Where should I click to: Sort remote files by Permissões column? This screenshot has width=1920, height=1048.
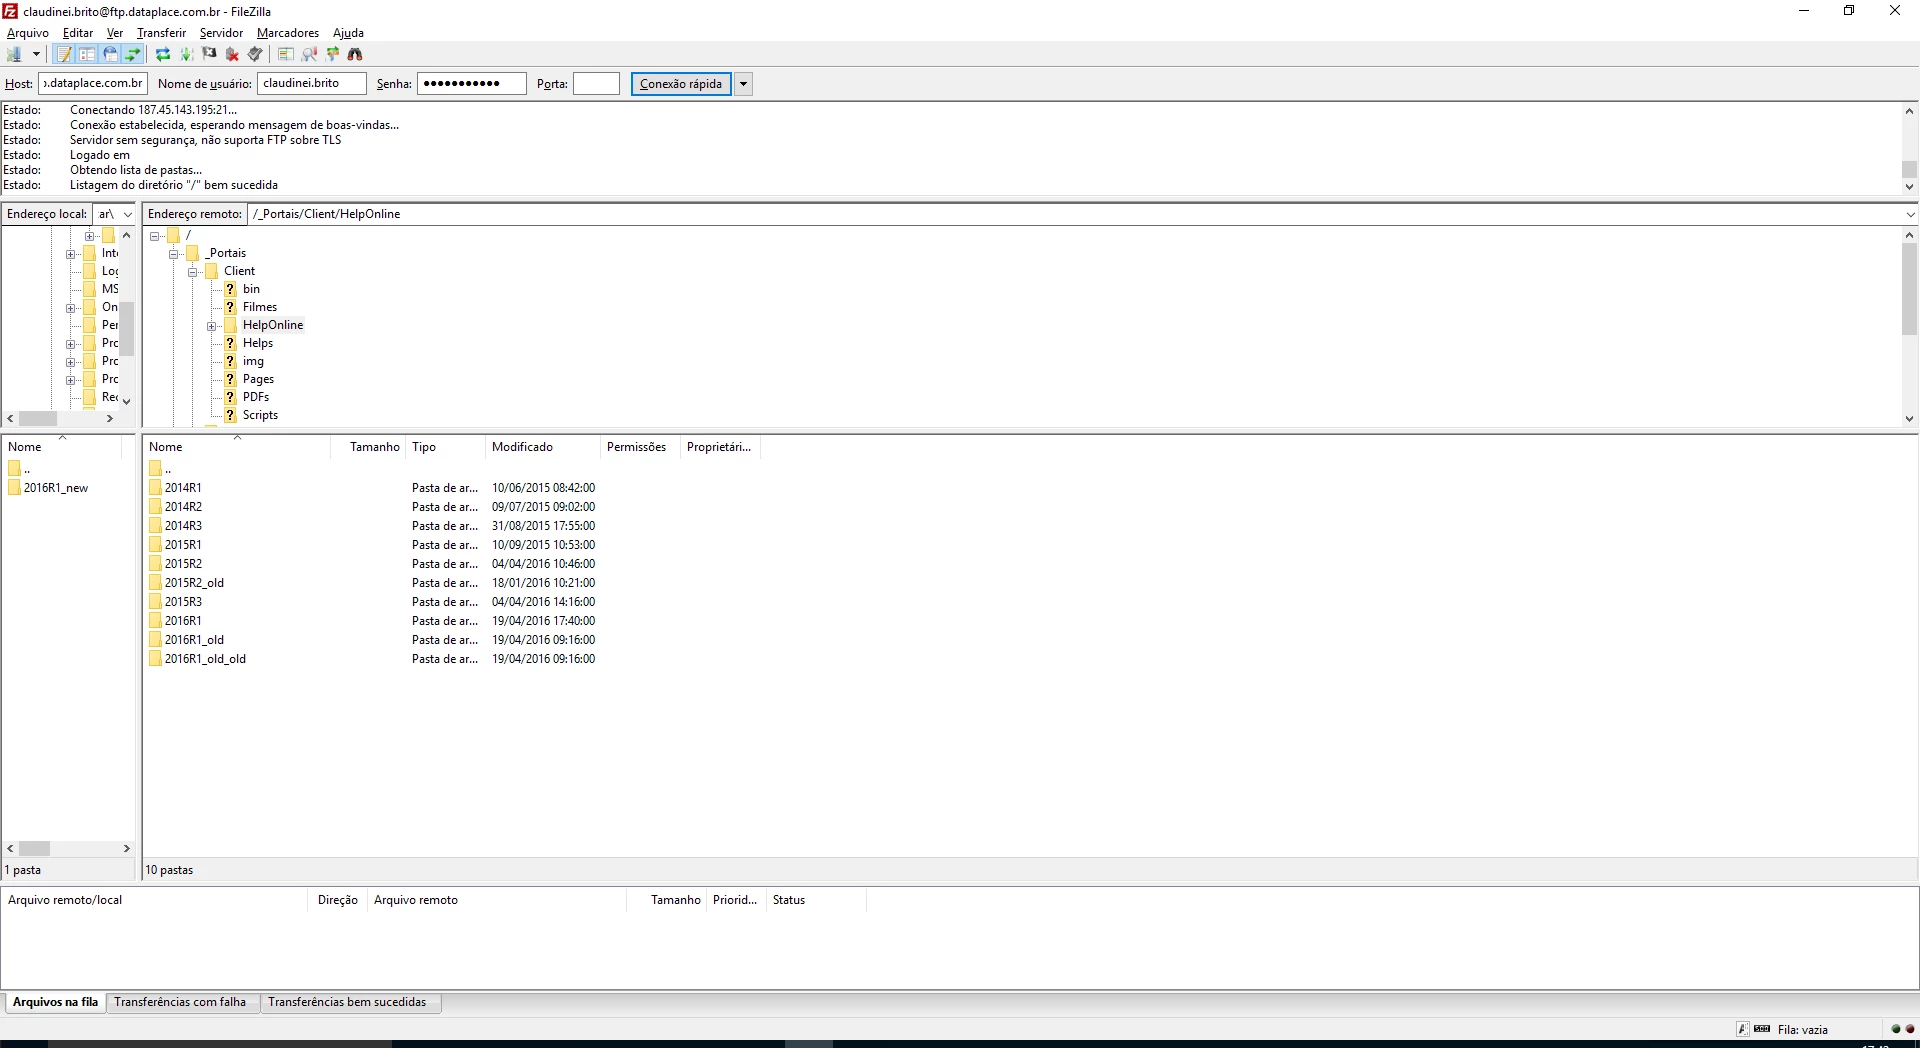640,447
